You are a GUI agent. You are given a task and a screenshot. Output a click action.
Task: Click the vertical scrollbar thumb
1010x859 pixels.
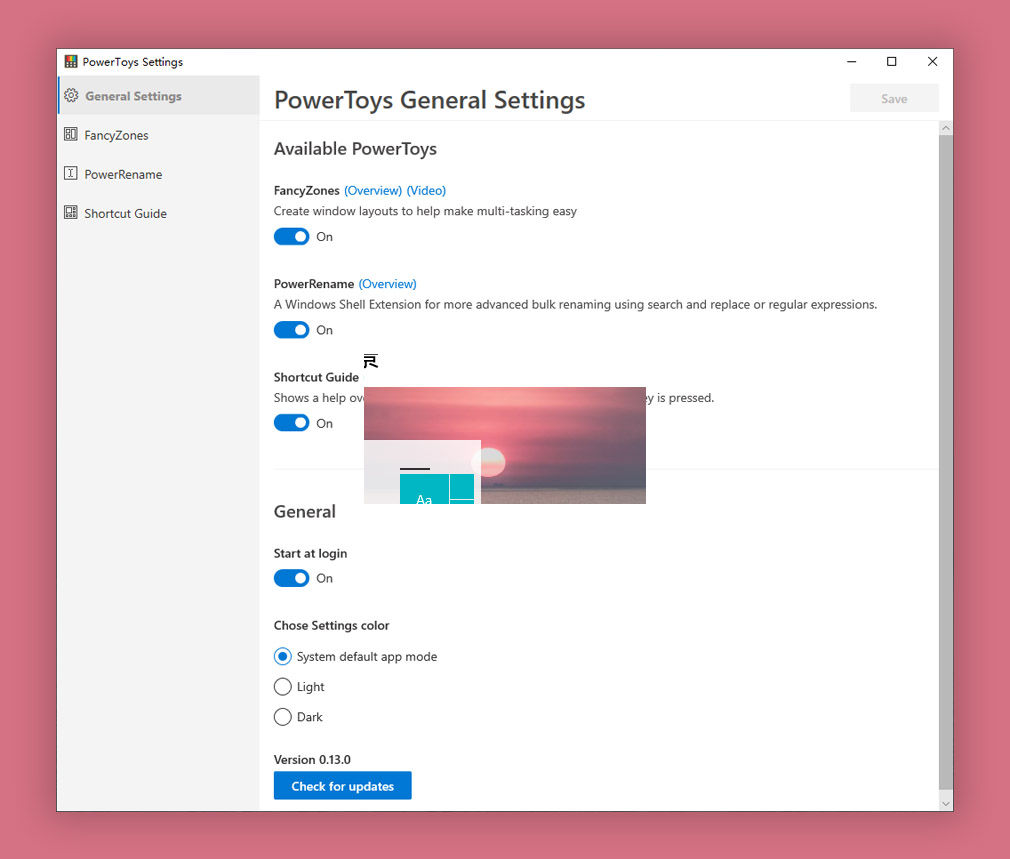[x=946, y=462]
